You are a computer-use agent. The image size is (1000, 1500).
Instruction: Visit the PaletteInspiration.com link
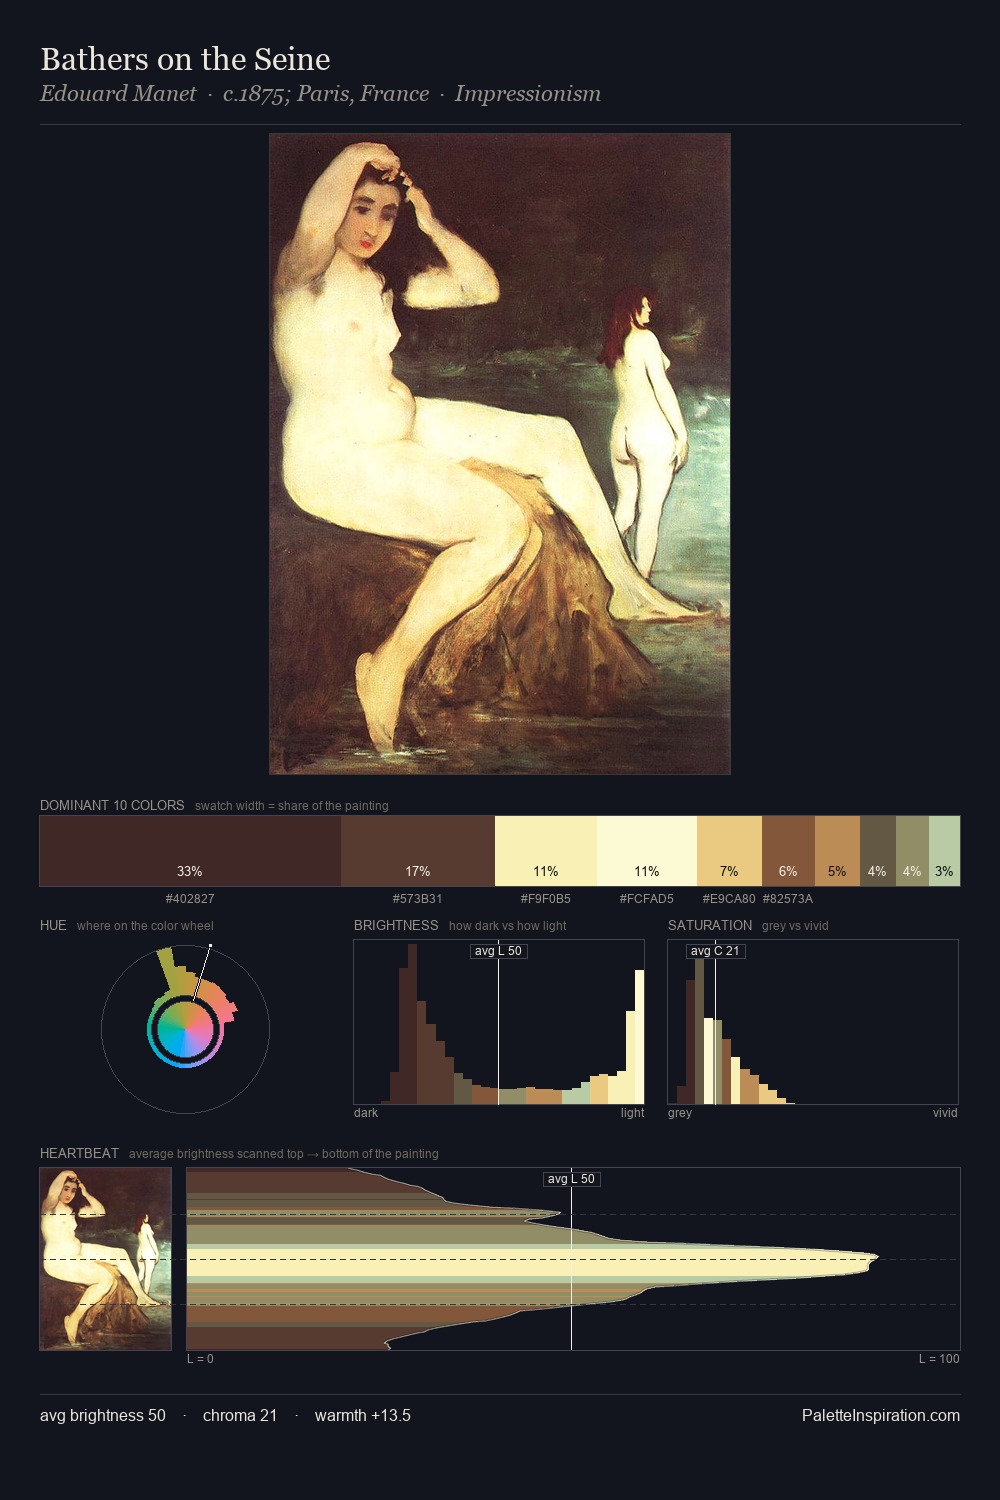click(x=881, y=1415)
